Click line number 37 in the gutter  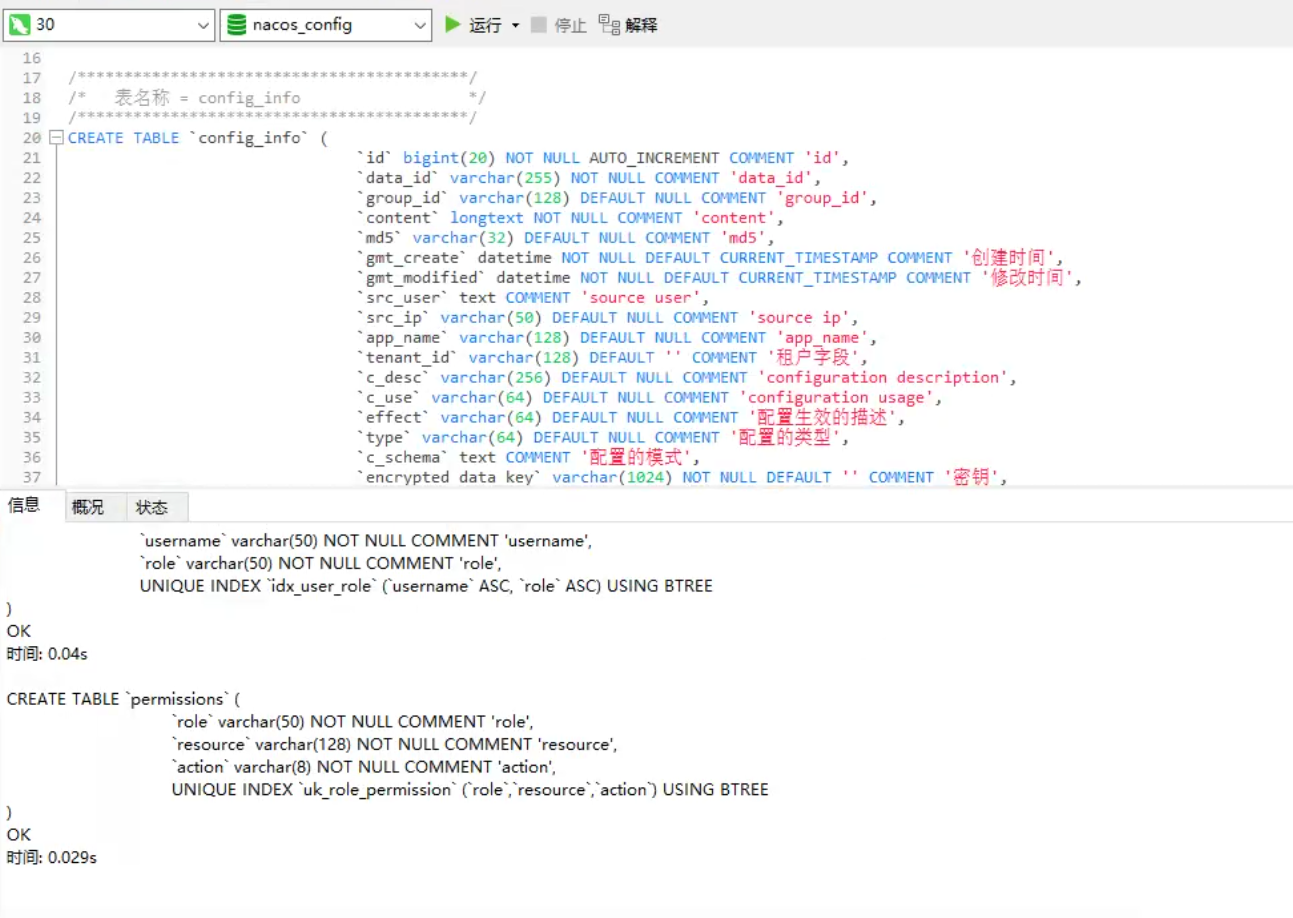click(31, 477)
